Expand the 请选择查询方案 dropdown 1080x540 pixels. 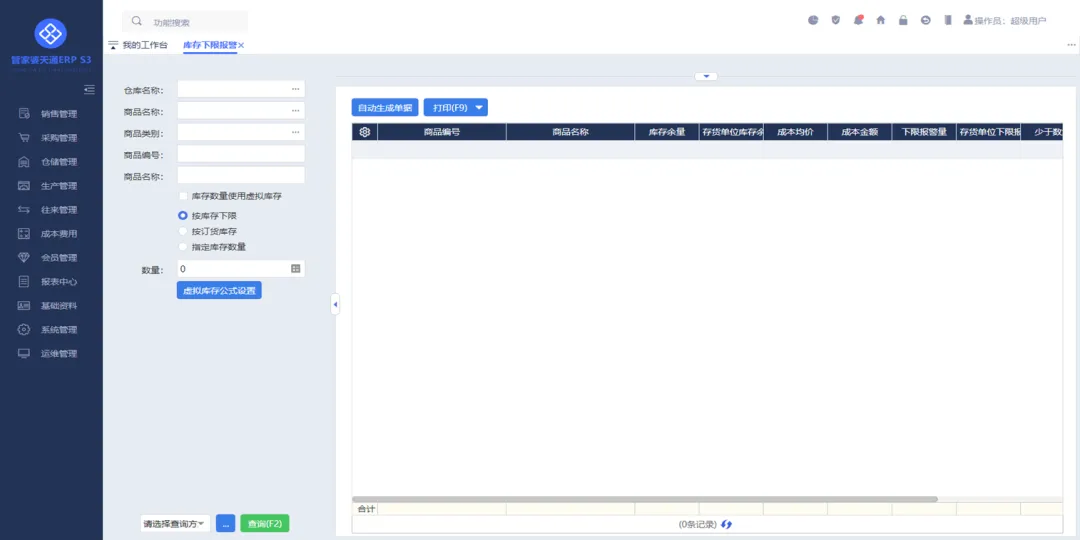pyautogui.click(x=175, y=524)
